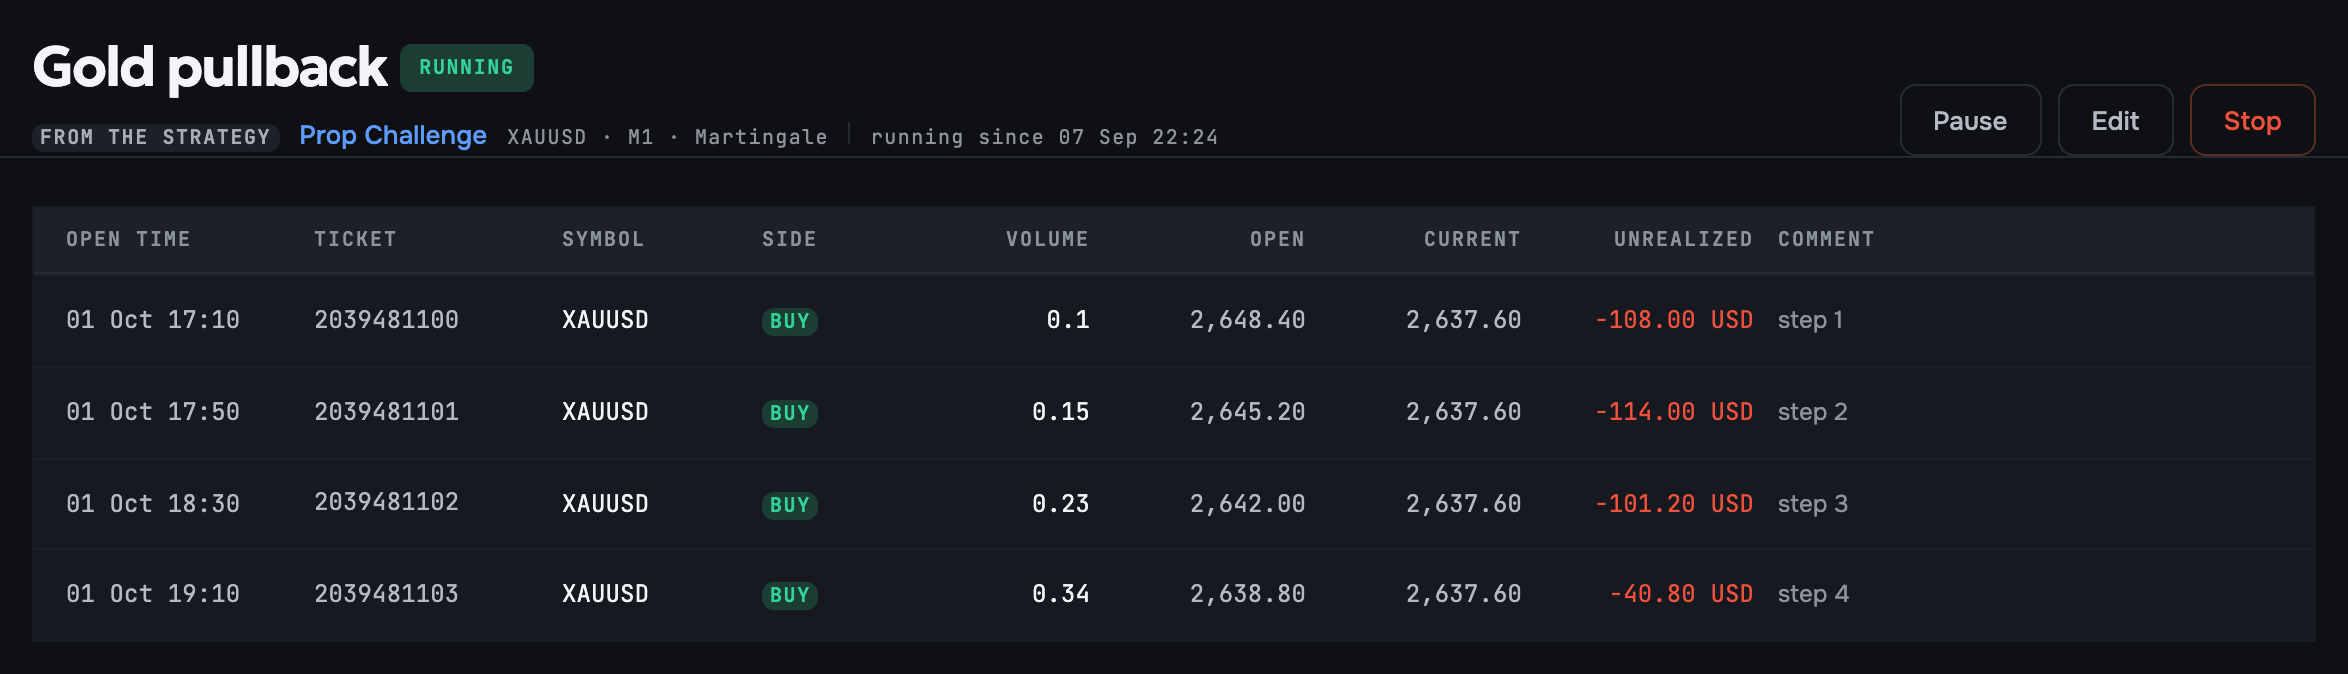Click the step 4 comment
The image size is (2348, 674).
pyautogui.click(x=1813, y=594)
